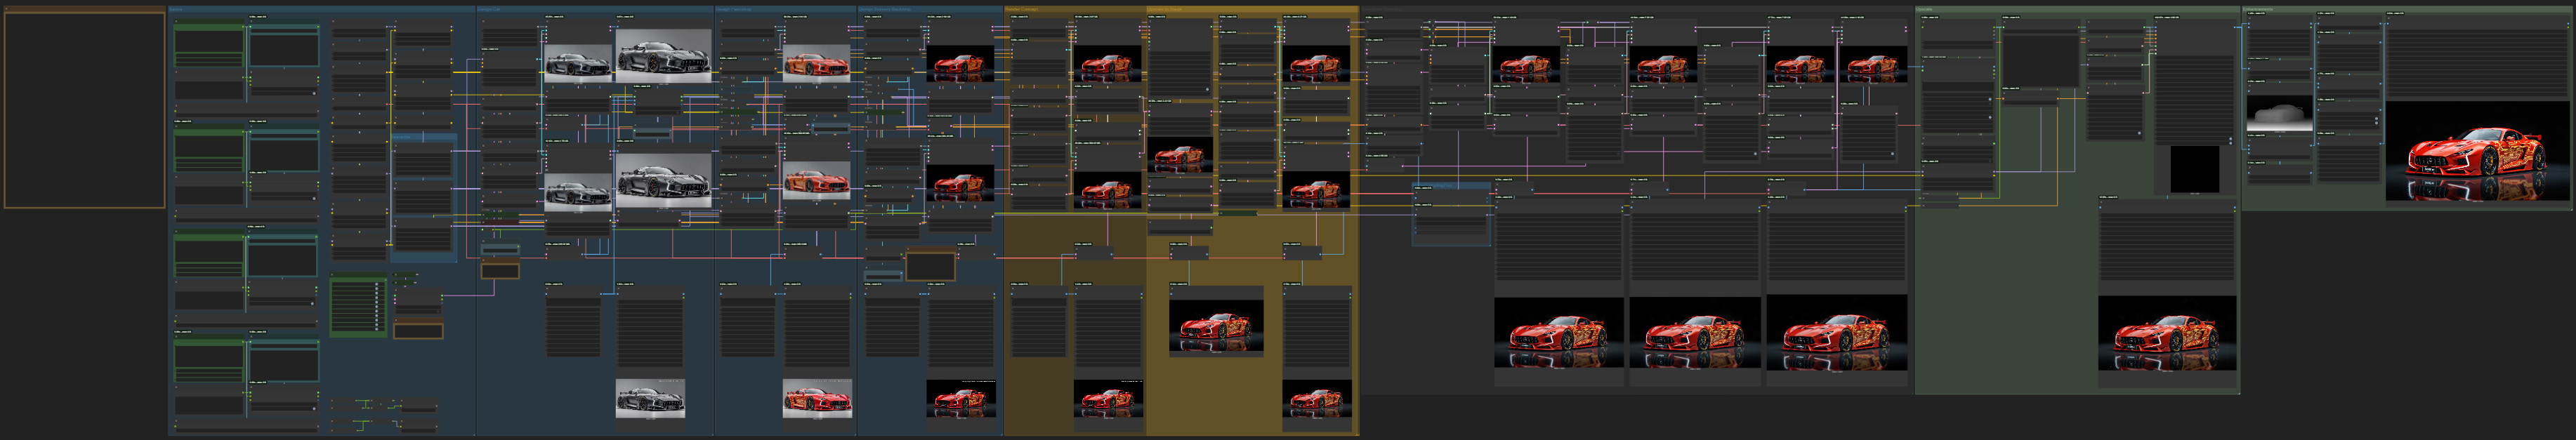Select the black square mask preview
Image resolution: width=2576 pixels, height=440 pixels.
[x=2194, y=169]
